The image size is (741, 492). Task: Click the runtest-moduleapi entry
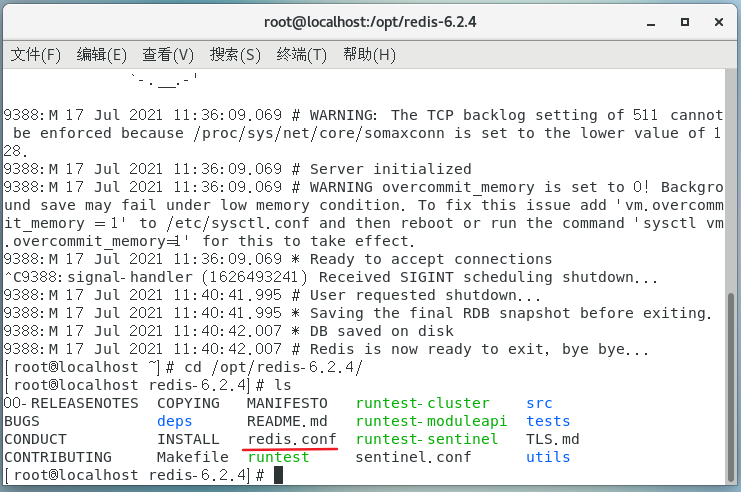pyautogui.click(x=431, y=421)
